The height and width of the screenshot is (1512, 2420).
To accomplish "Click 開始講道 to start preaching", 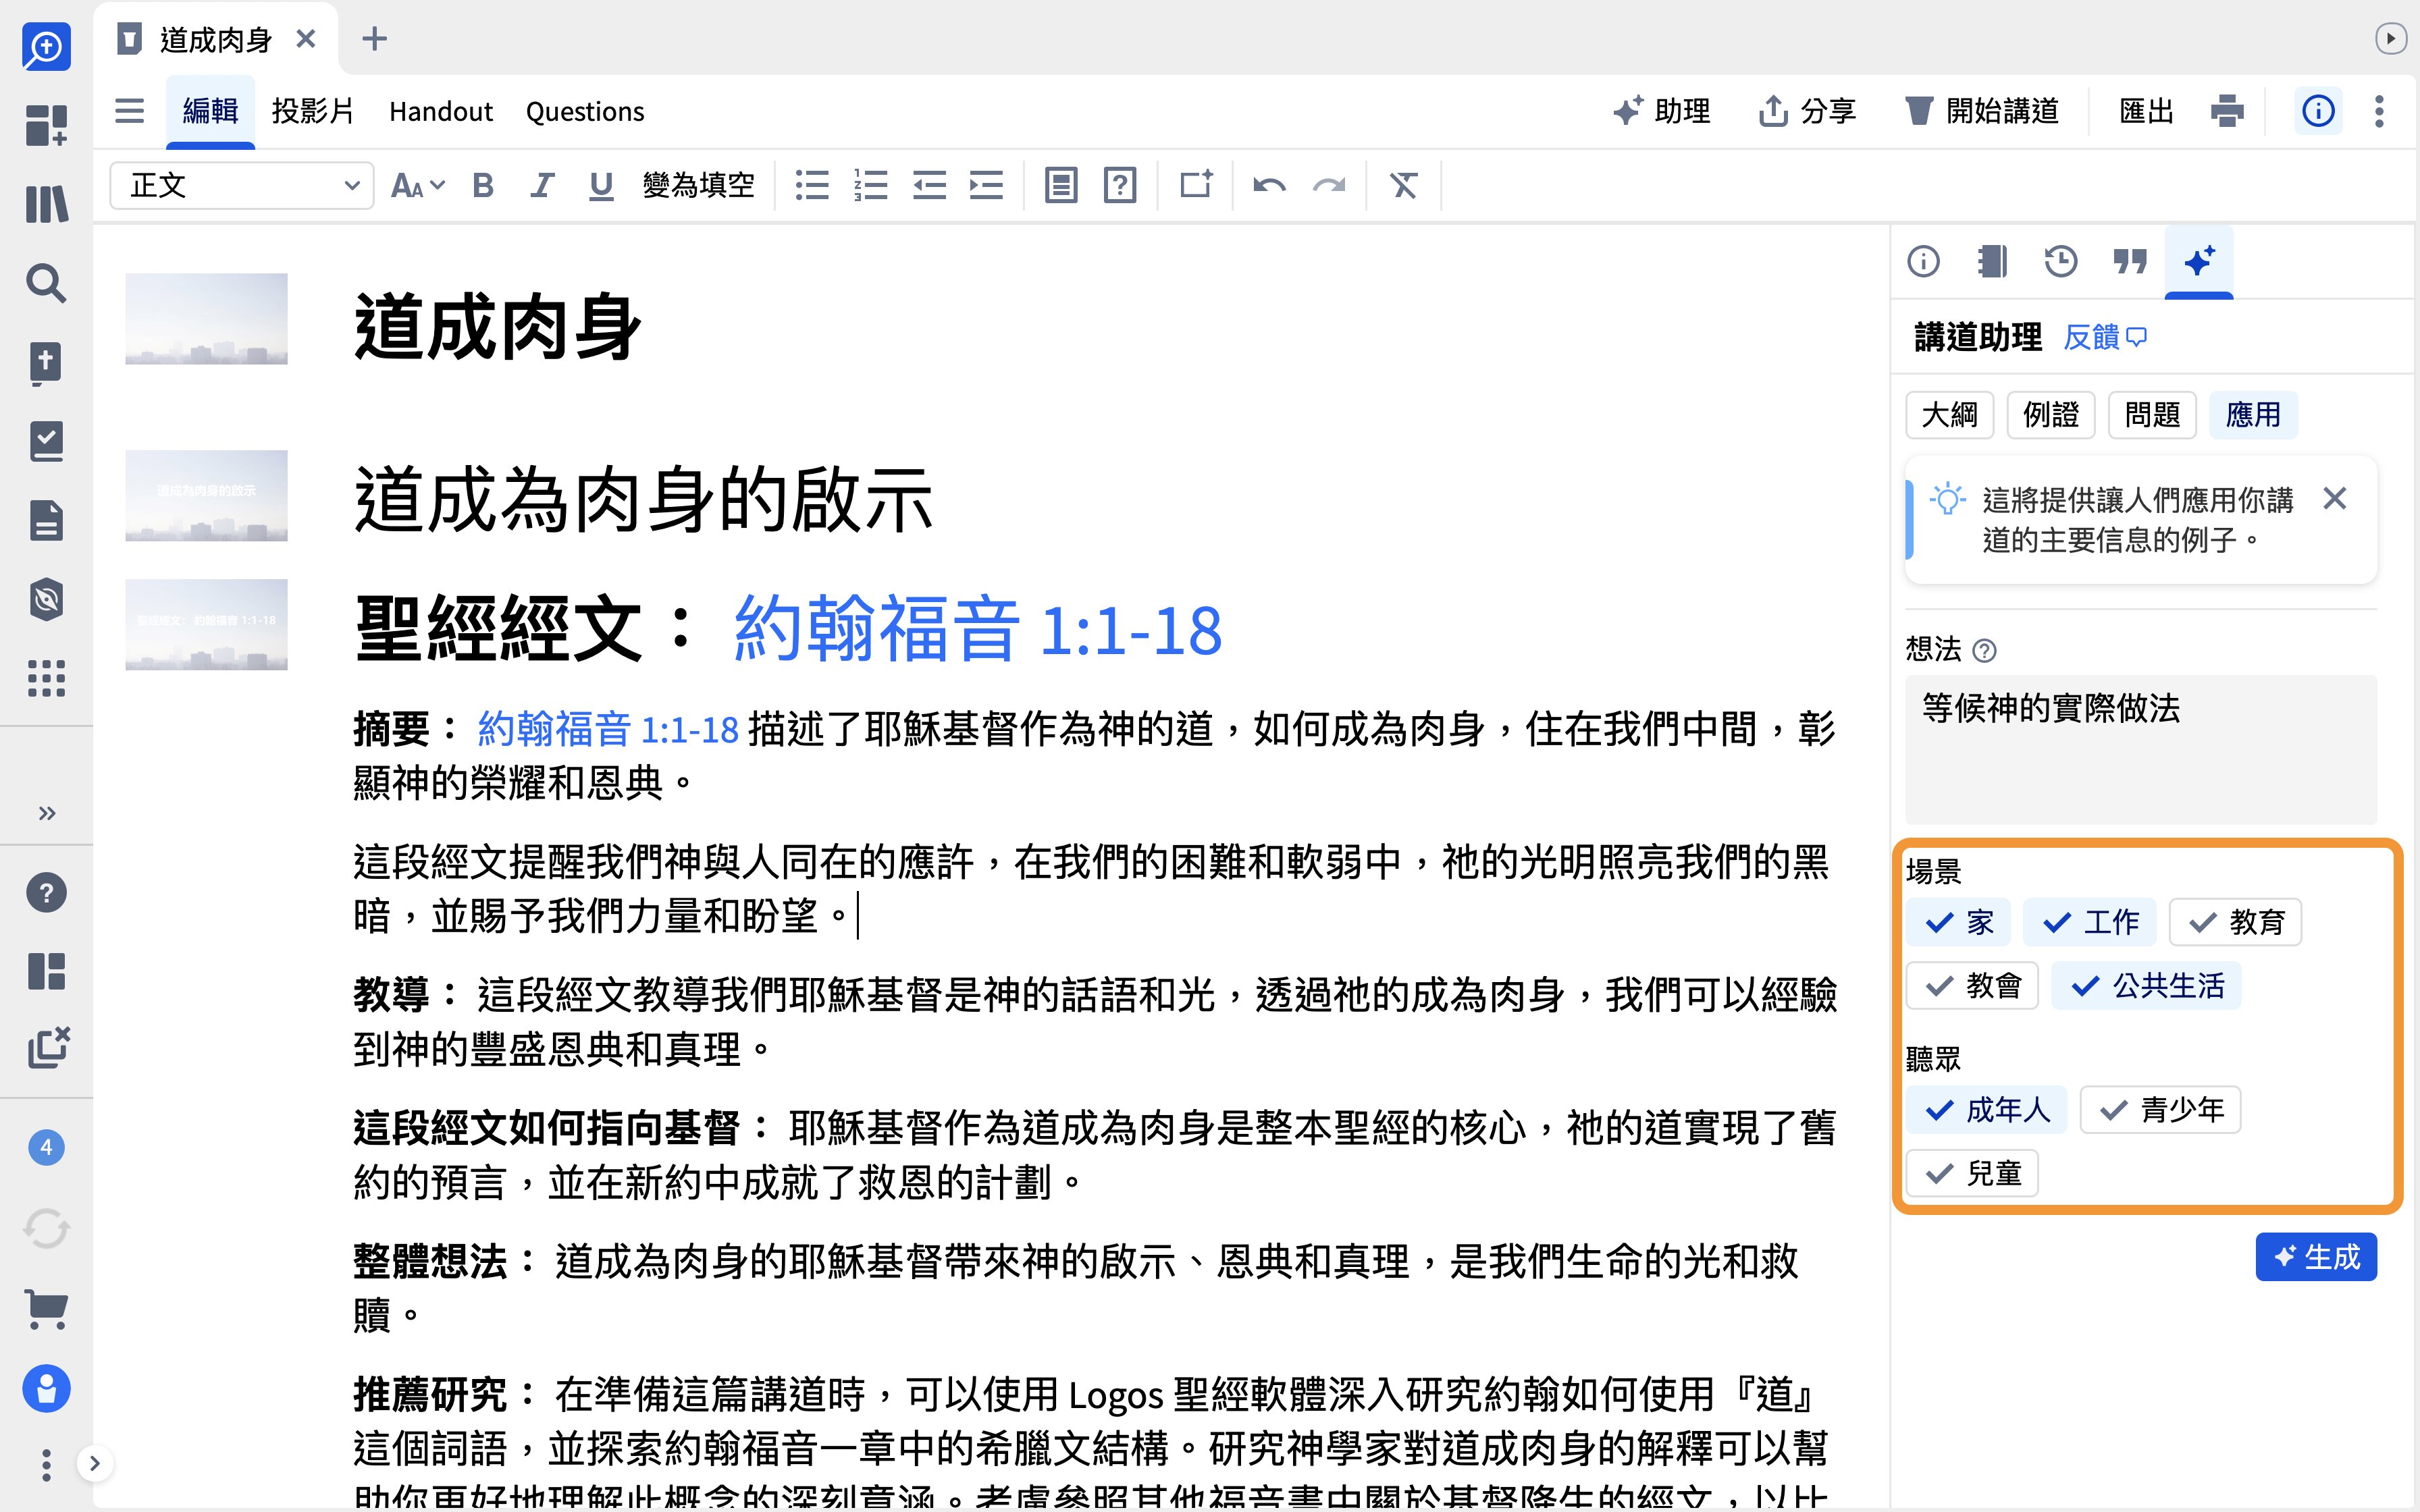I will click(x=1982, y=111).
